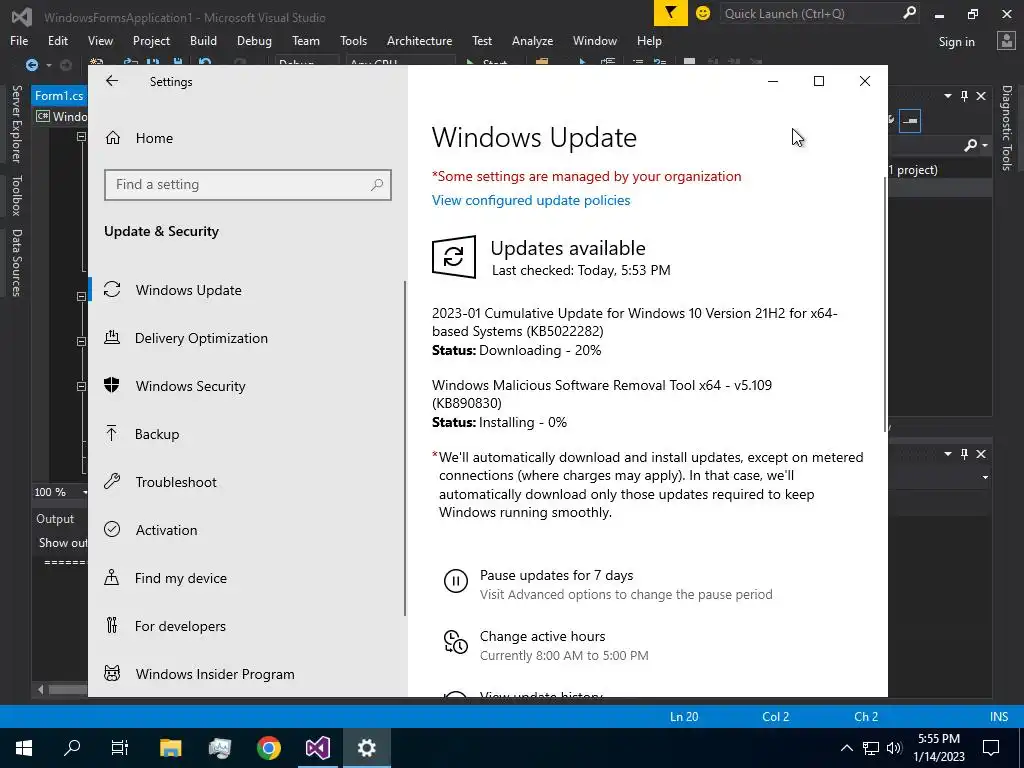
Task: Click the Updates available refresh icon
Action: (454, 257)
